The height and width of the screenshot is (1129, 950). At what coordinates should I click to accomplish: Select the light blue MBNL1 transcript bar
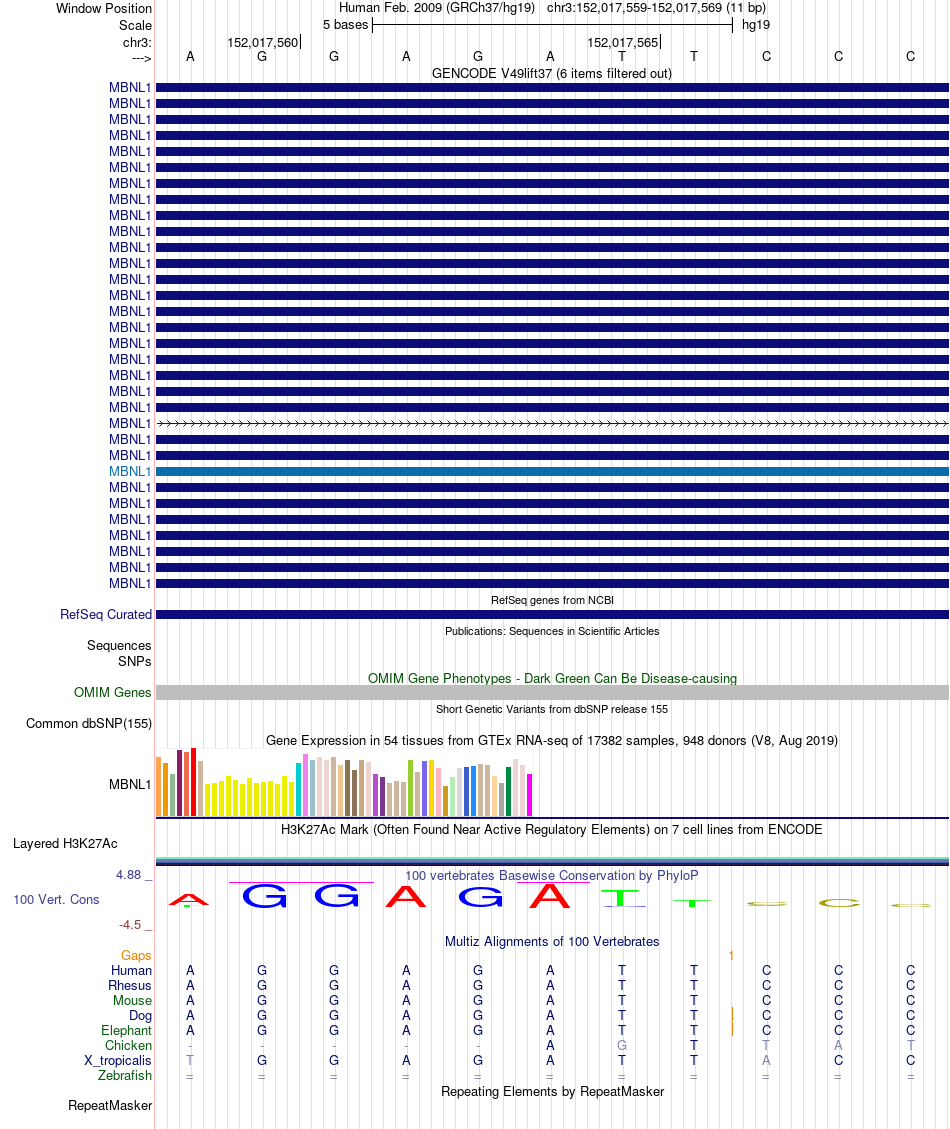[x=552, y=472]
